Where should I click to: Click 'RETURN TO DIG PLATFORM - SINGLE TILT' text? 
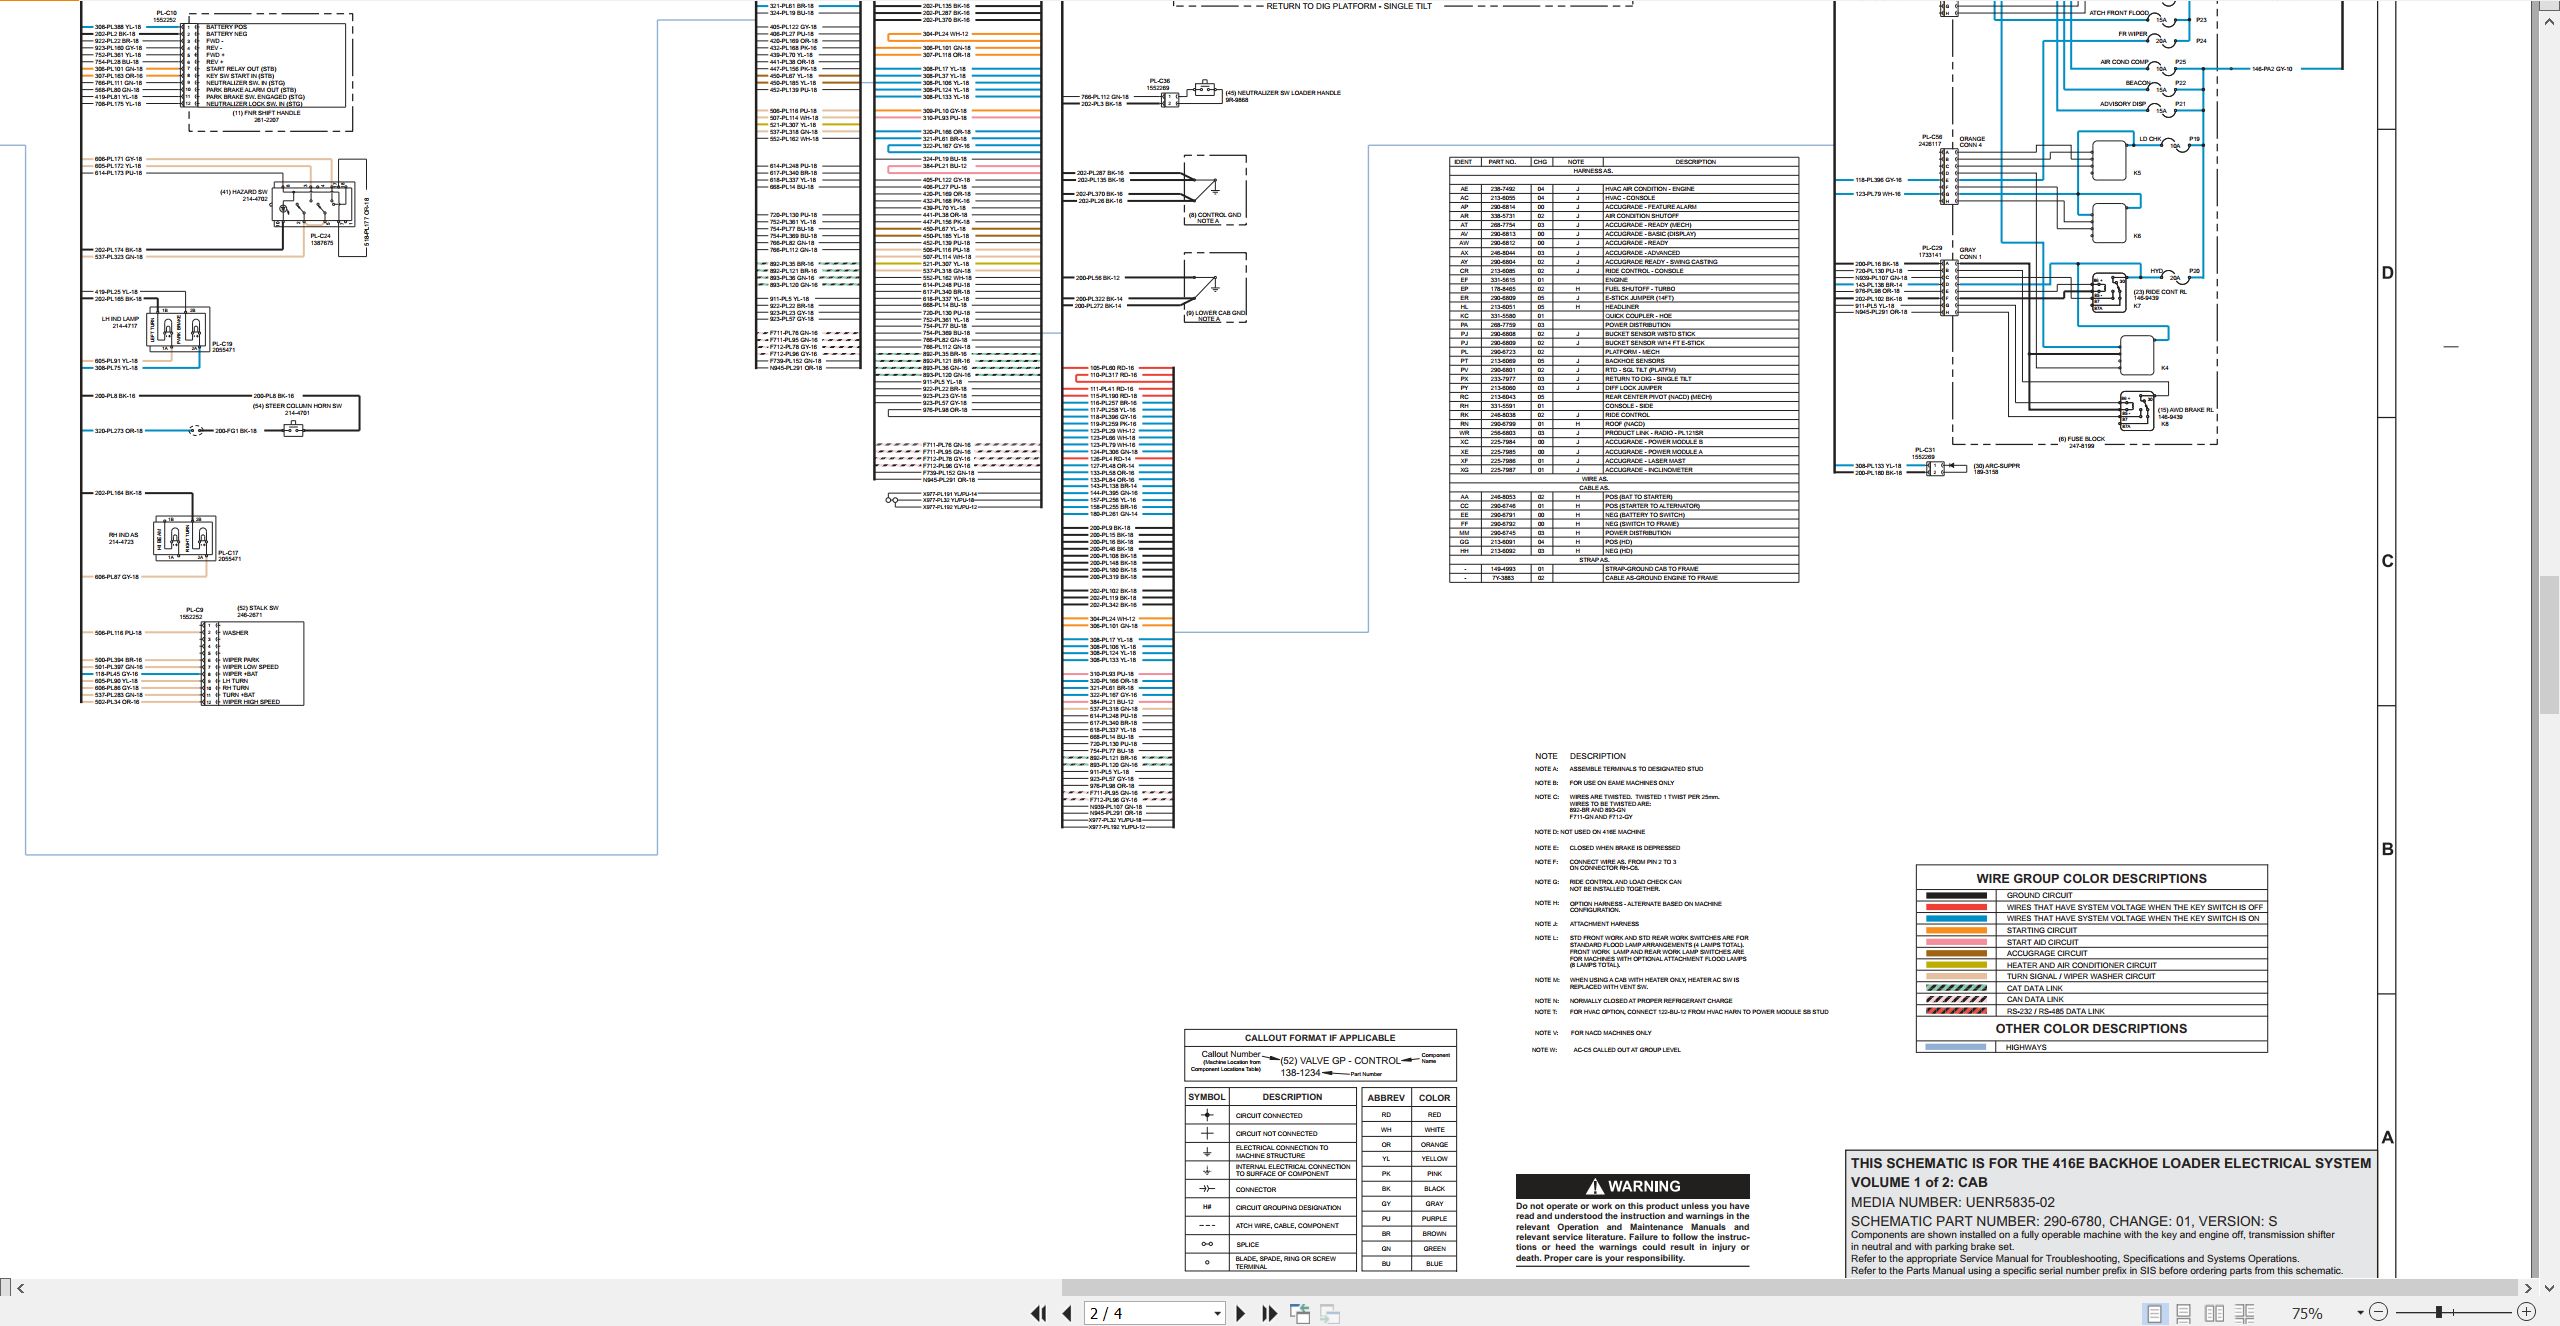1349,6
